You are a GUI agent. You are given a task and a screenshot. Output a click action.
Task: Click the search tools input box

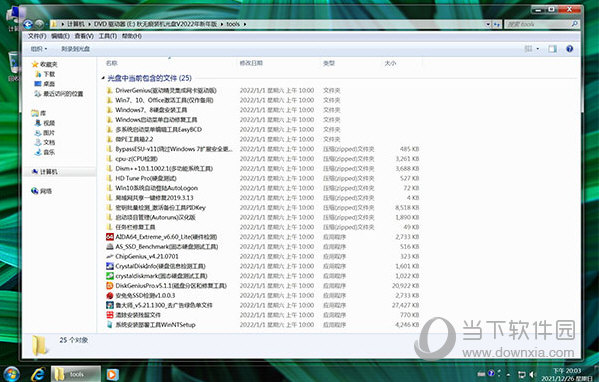pyautogui.click(x=542, y=24)
